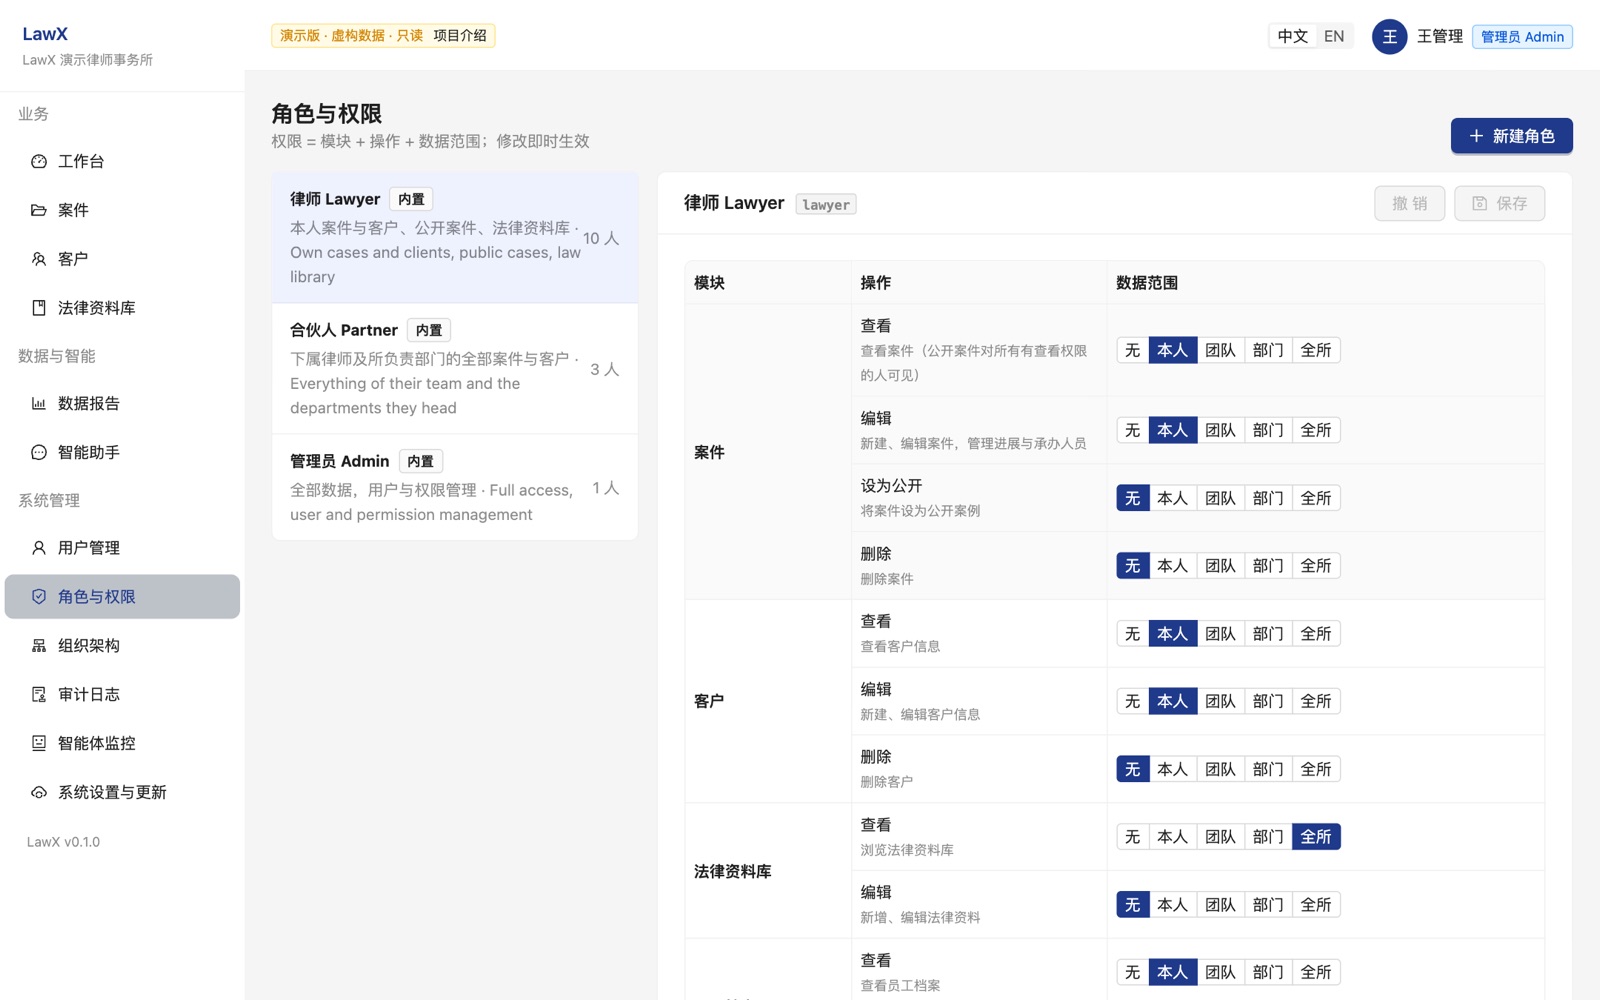Set 客户 查看 scope to 无
The width and height of the screenshot is (1600, 1000).
coord(1132,634)
